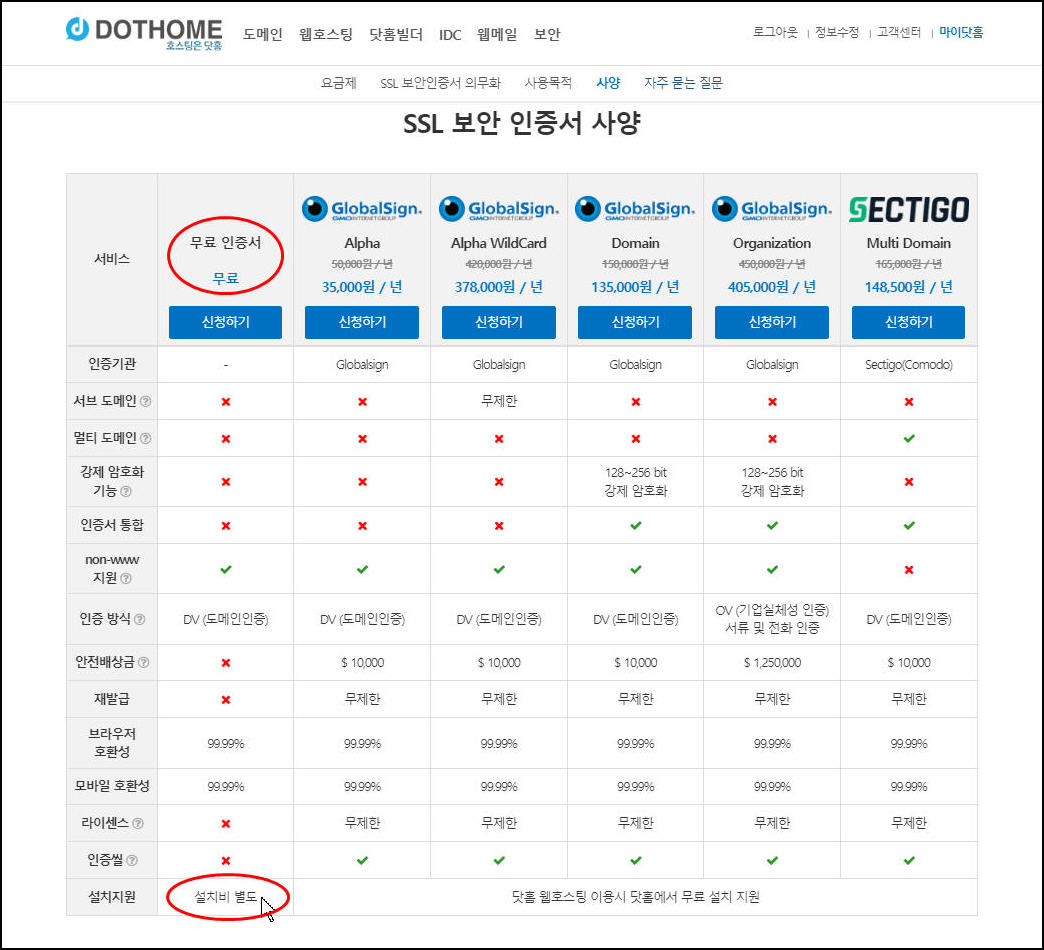Click Domain column 128~256 bit 강제 암호화 cell
Image resolution: width=1044 pixels, height=950 pixels.
coord(635,481)
